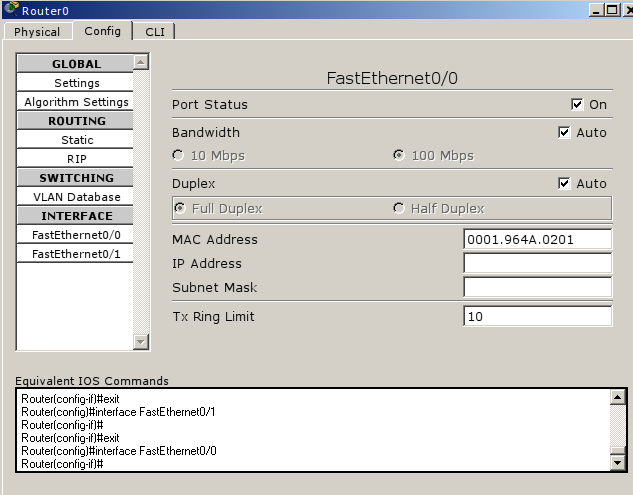The image size is (633, 495).
Task: Open the CLI tab
Action: [x=155, y=31]
